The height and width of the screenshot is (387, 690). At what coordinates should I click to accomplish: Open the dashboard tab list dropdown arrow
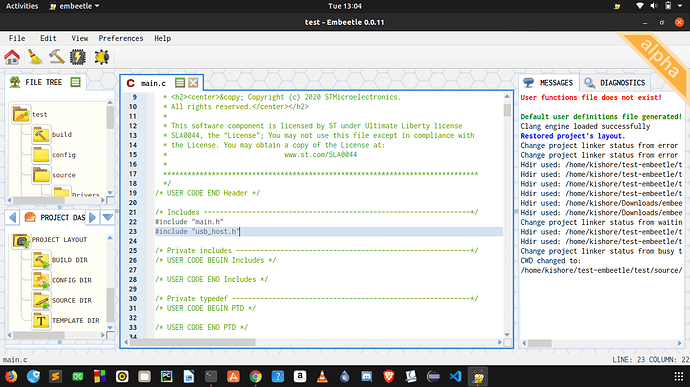(108, 217)
